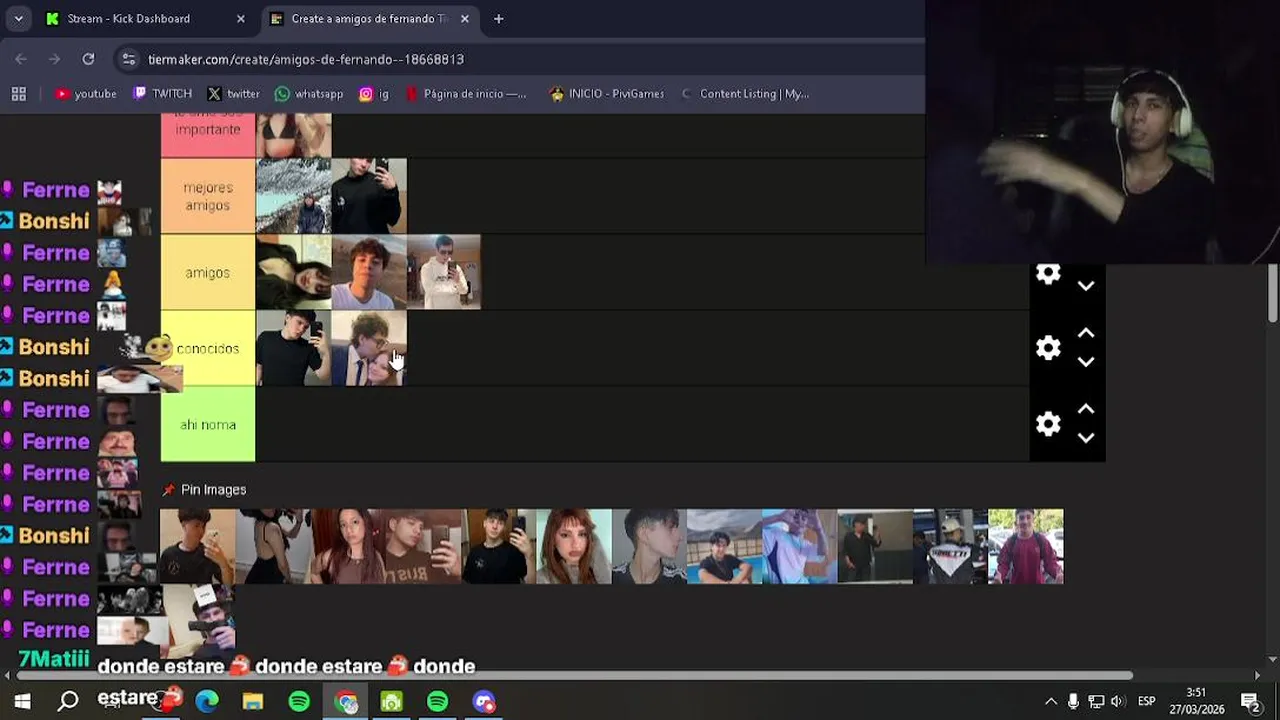Select the red-haired woman pool image
This screenshot has height=720, width=1280.
(574, 546)
